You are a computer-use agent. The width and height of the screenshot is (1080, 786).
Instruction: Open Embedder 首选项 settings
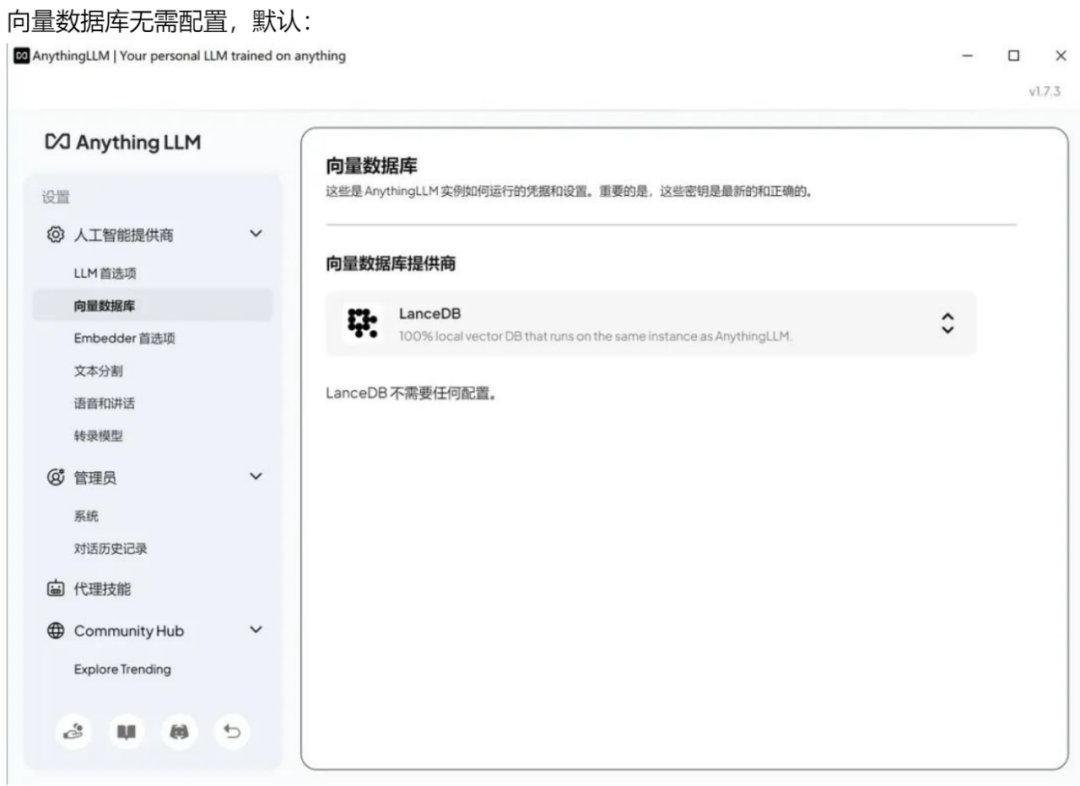(x=125, y=338)
